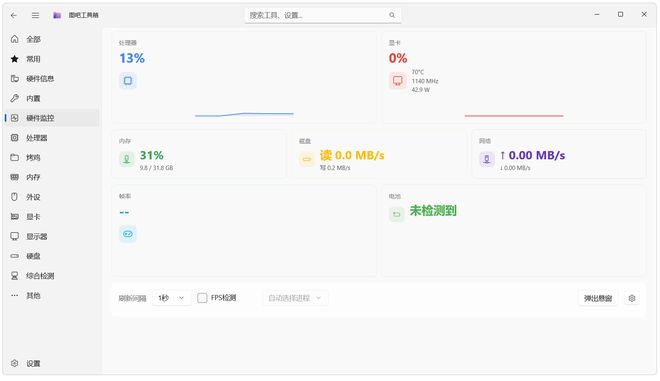The image size is (660, 381).
Task: Click the green memory card icon
Action: coord(126,159)
